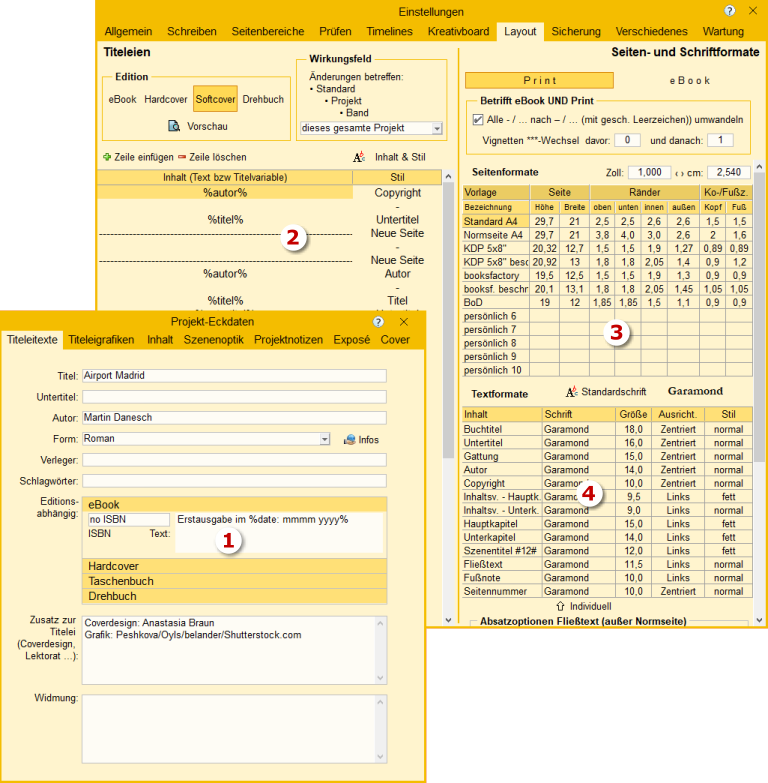Click scrollbar of Zusatz zur Titelei box
768x783 pixels.
point(381,650)
